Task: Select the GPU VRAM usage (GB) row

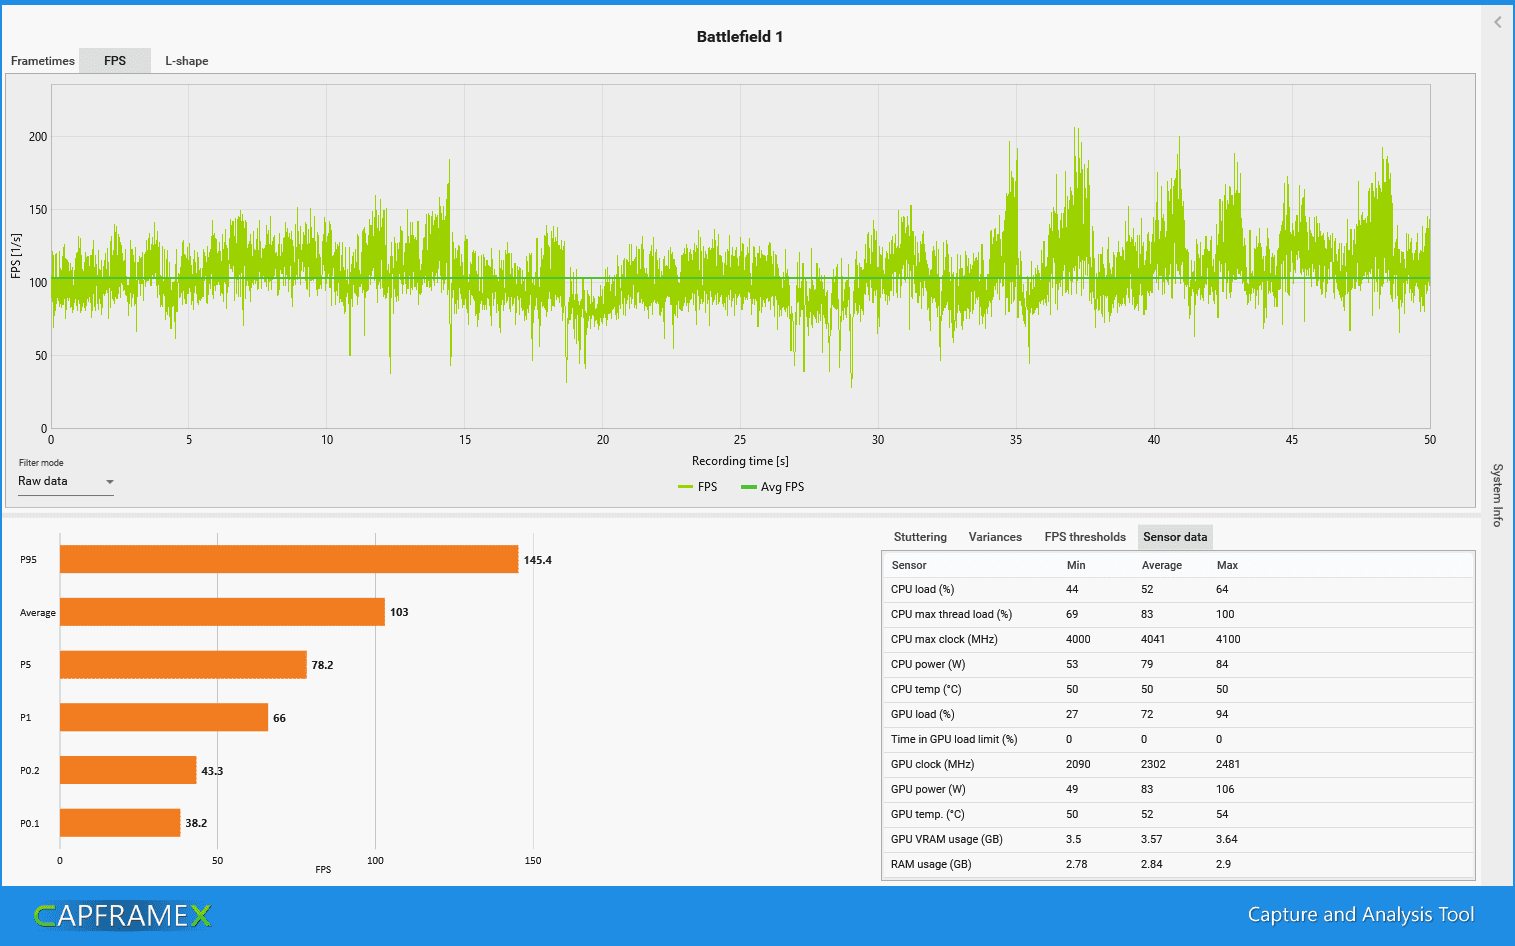Action: pos(1178,840)
